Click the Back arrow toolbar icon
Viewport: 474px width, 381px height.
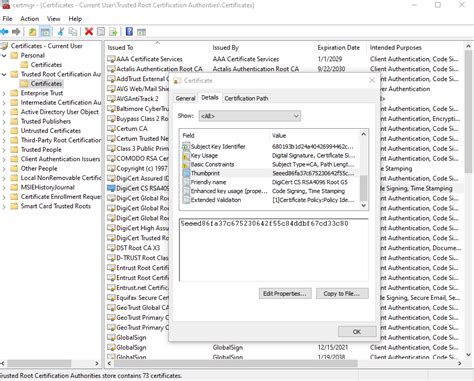(4, 32)
